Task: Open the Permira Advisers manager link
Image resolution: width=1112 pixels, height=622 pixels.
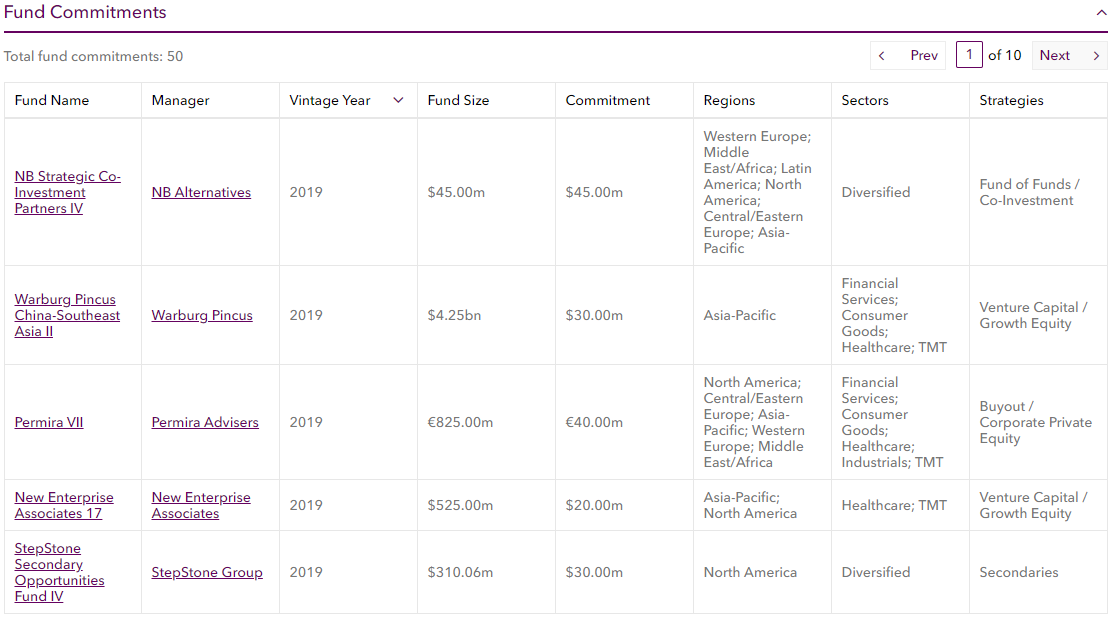Action: pyautogui.click(x=205, y=423)
